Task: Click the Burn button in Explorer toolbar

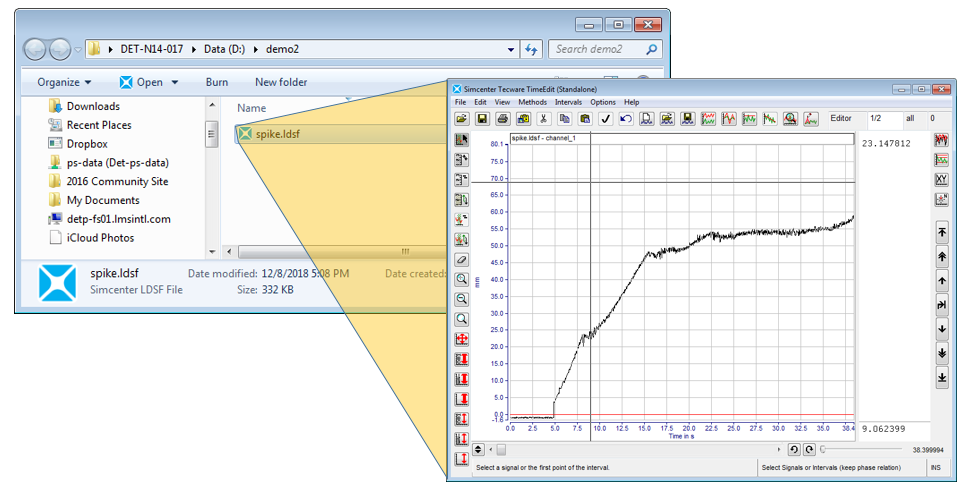Action: coord(216,82)
